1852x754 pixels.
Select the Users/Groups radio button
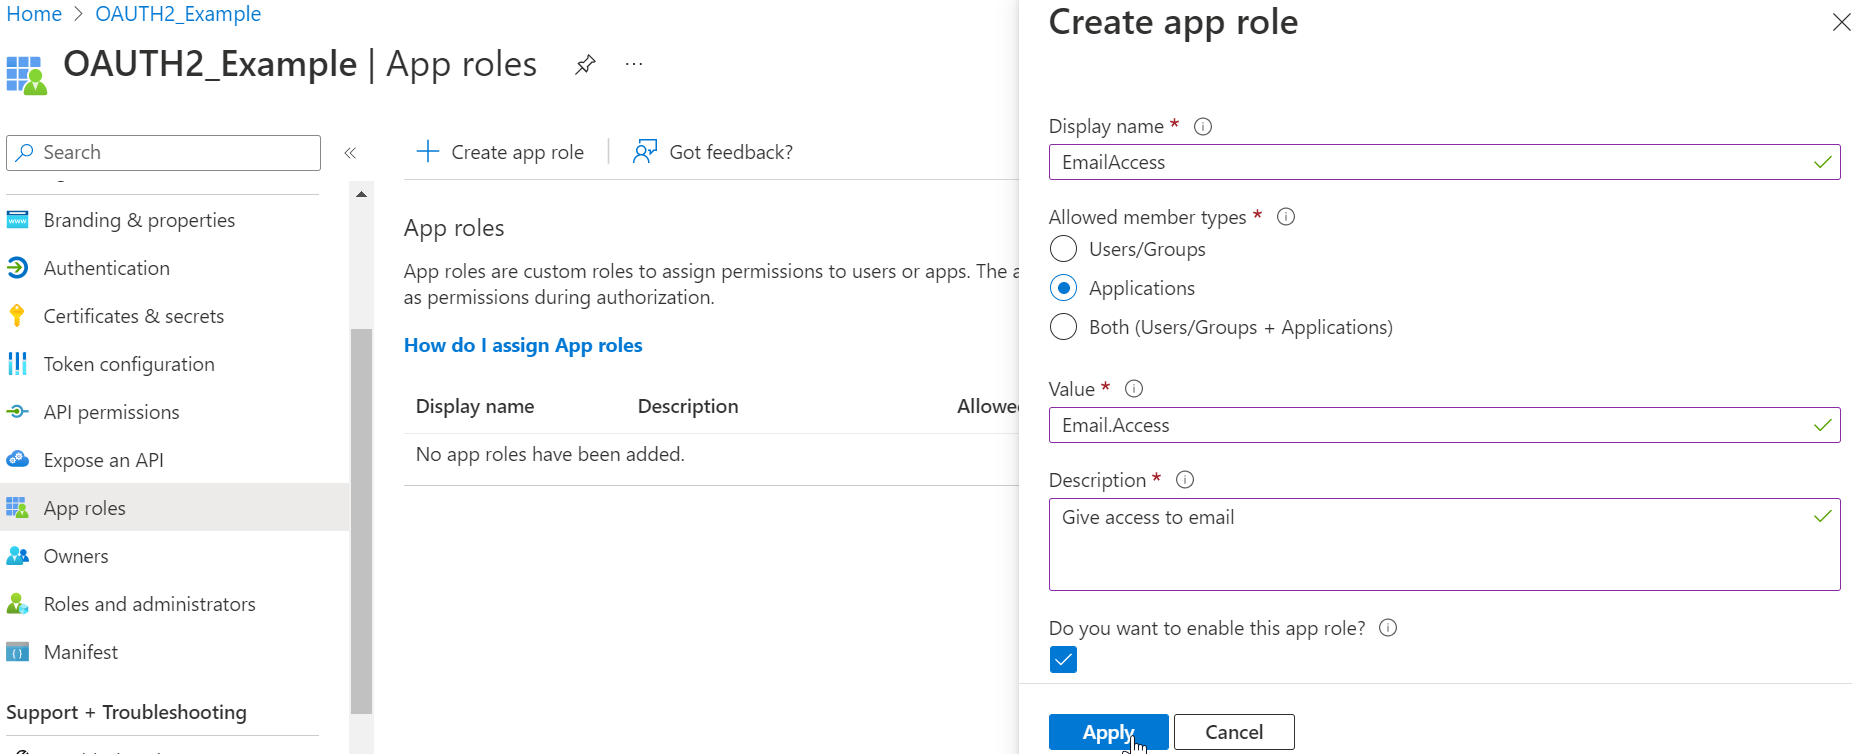coord(1064,249)
